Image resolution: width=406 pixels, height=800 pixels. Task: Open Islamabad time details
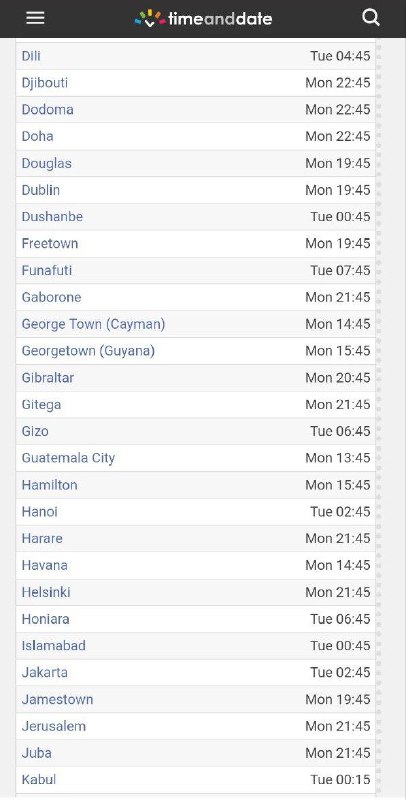coord(54,645)
